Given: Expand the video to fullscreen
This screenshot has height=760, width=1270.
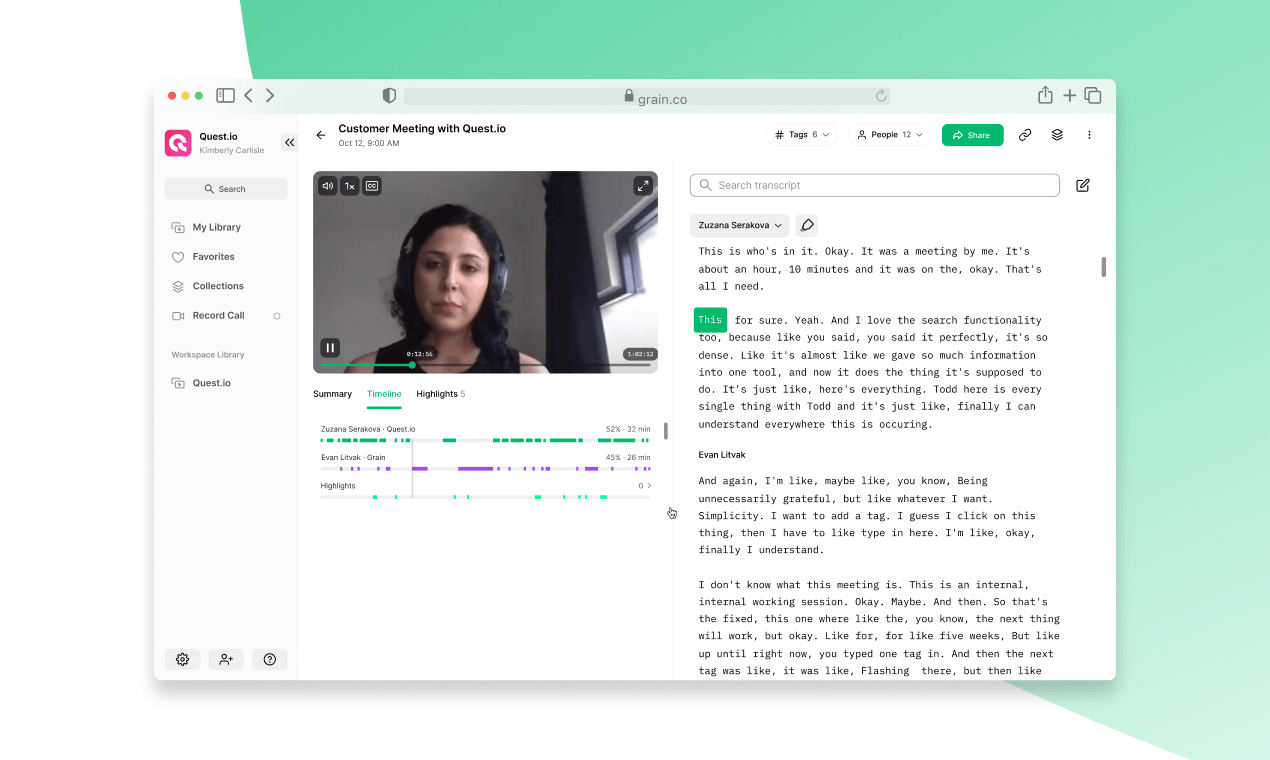Looking at the screenshot, I should [643, 185].
